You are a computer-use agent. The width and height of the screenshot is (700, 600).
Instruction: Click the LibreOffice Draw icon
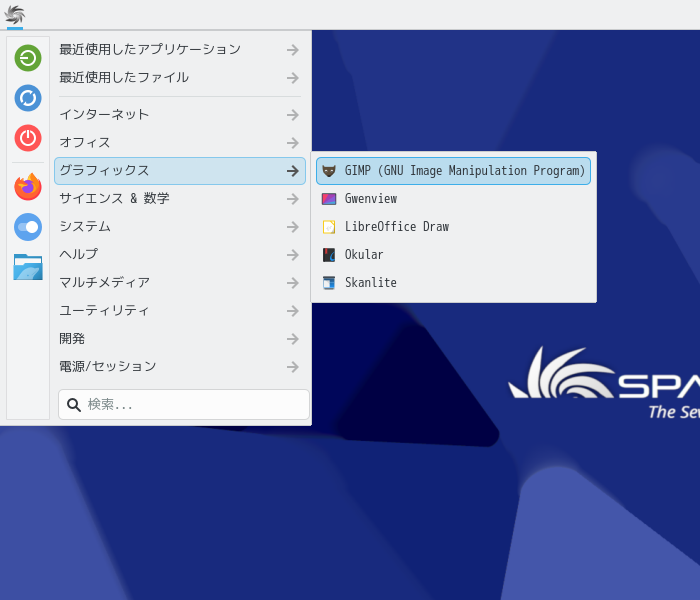pos(329,227)
